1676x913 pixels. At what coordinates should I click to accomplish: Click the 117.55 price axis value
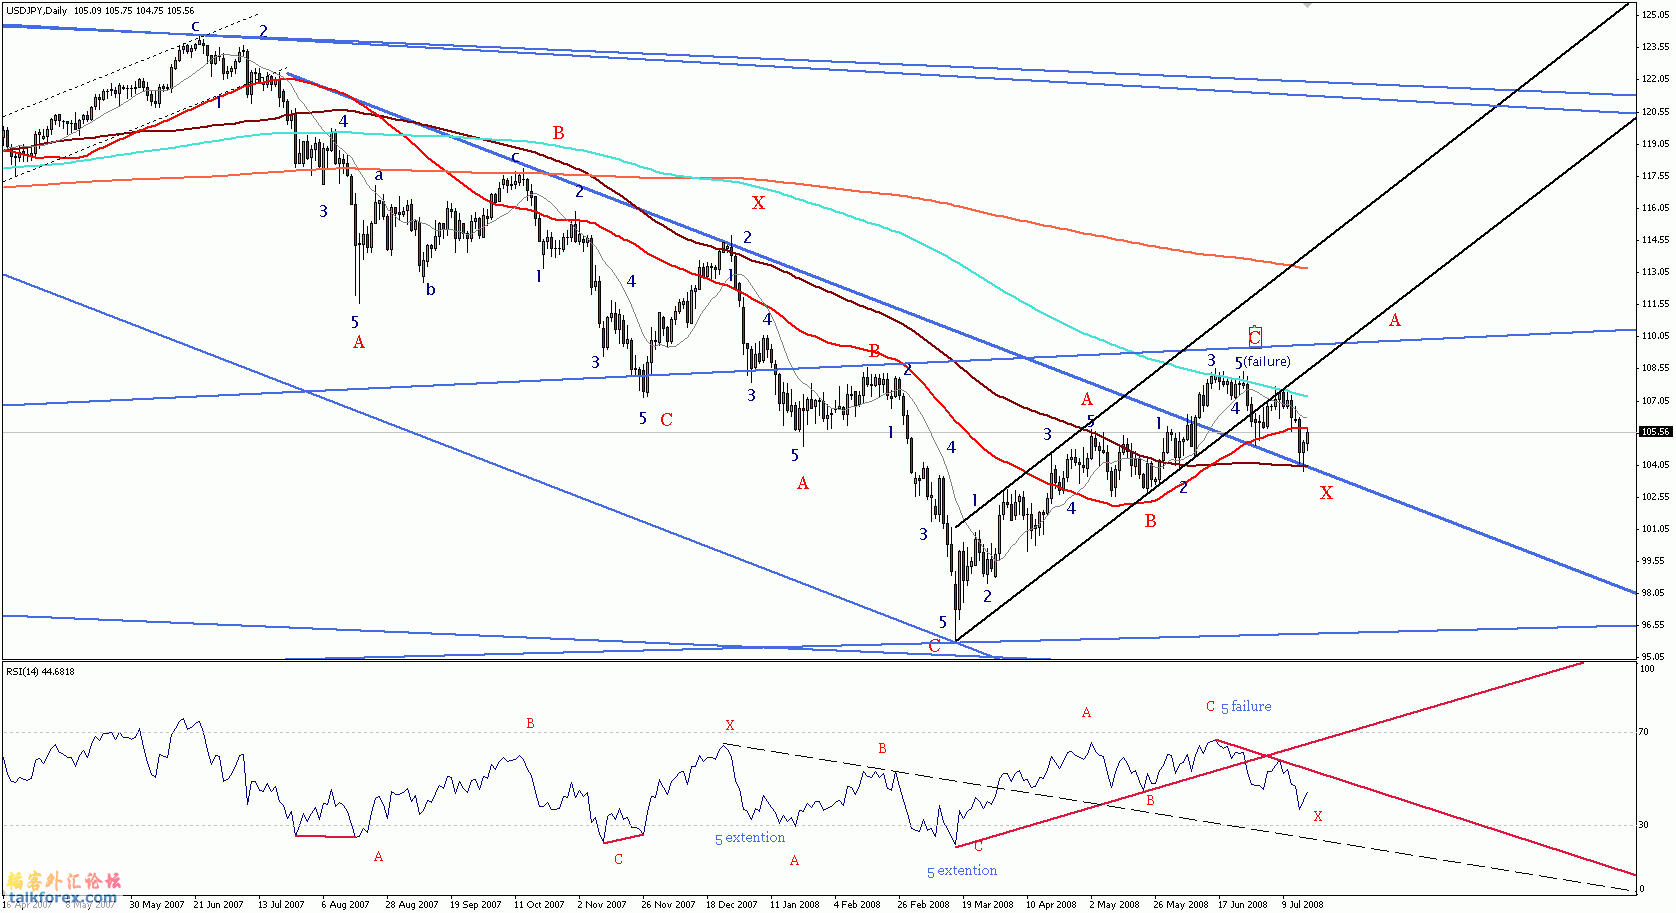1656,176
